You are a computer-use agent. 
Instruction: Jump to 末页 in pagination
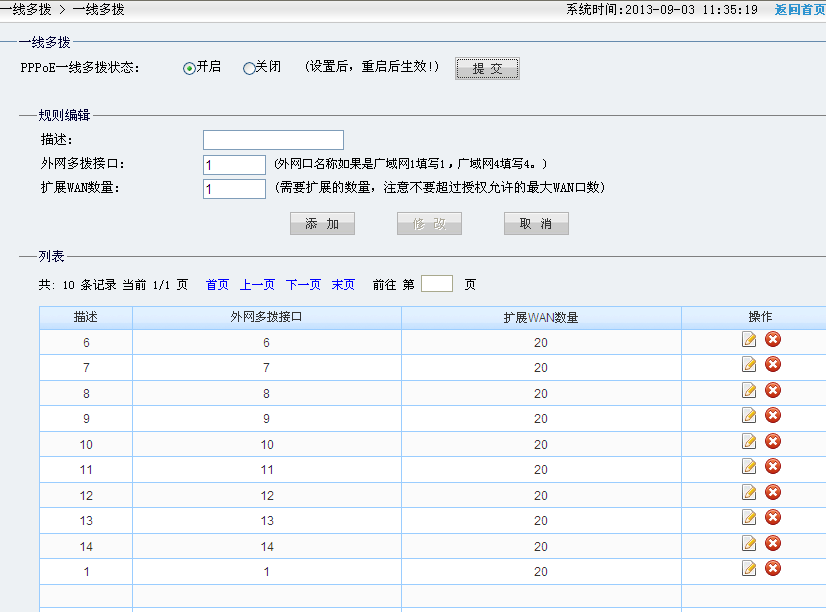pos(343,285)
